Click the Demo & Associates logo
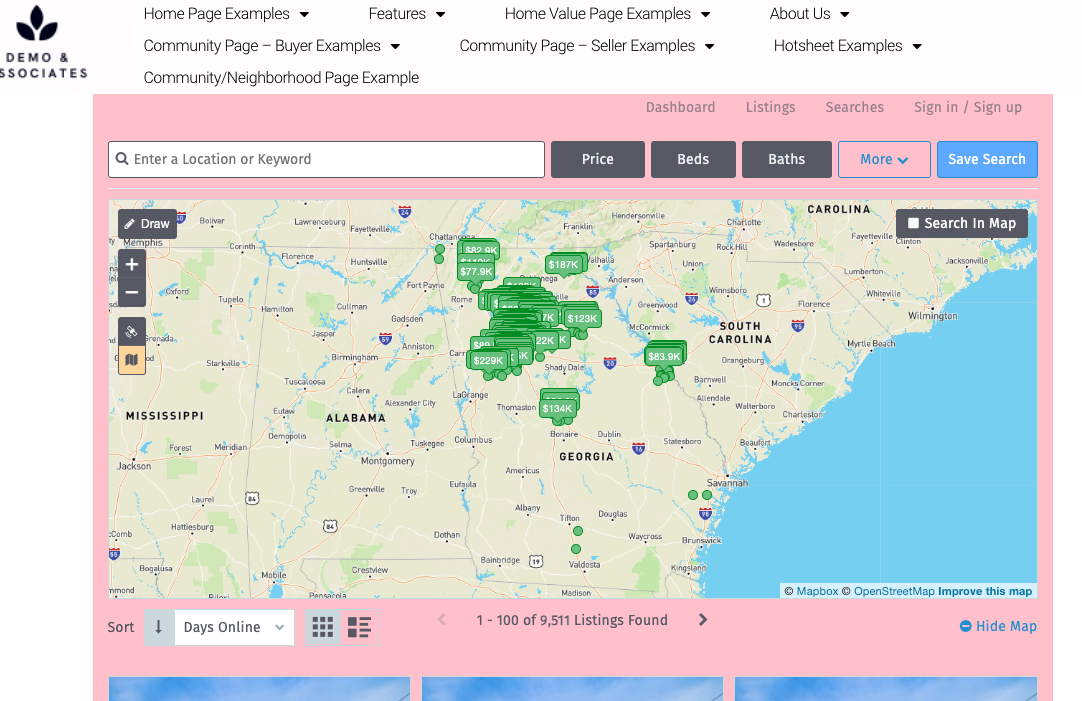The height and width of the screenshot is (701, 1082). click(x=41, y=41)
